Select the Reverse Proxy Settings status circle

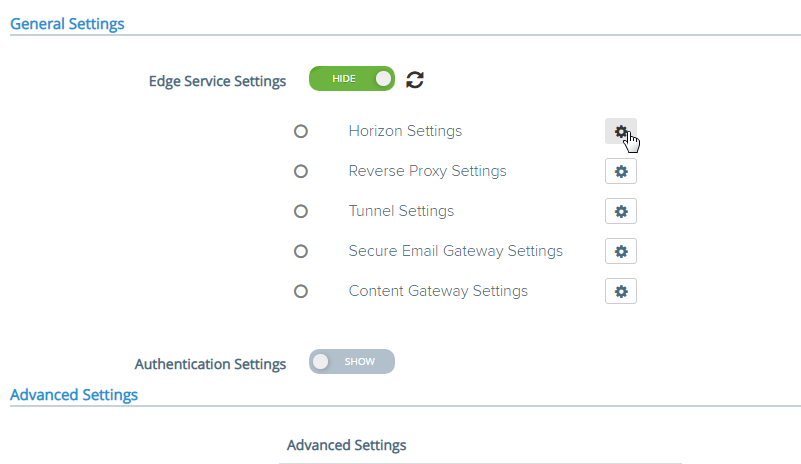301,171
